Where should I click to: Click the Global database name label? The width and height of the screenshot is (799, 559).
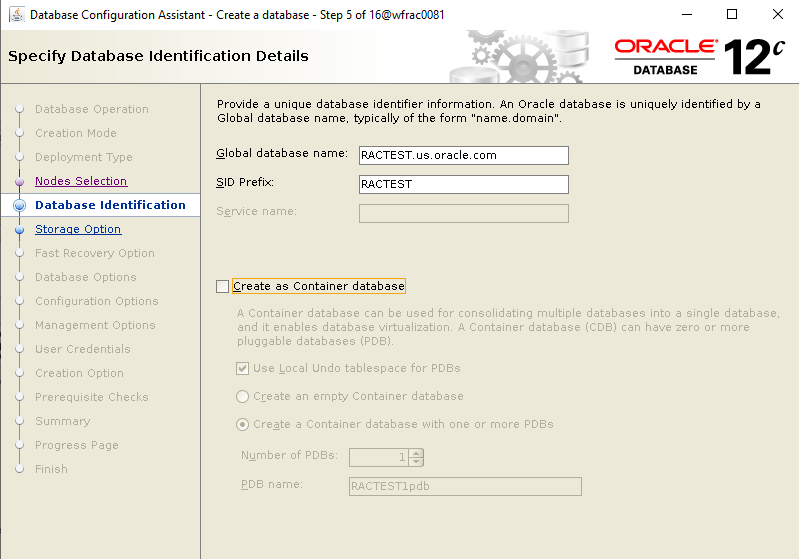pyautogui.click(x=282, y=153)
